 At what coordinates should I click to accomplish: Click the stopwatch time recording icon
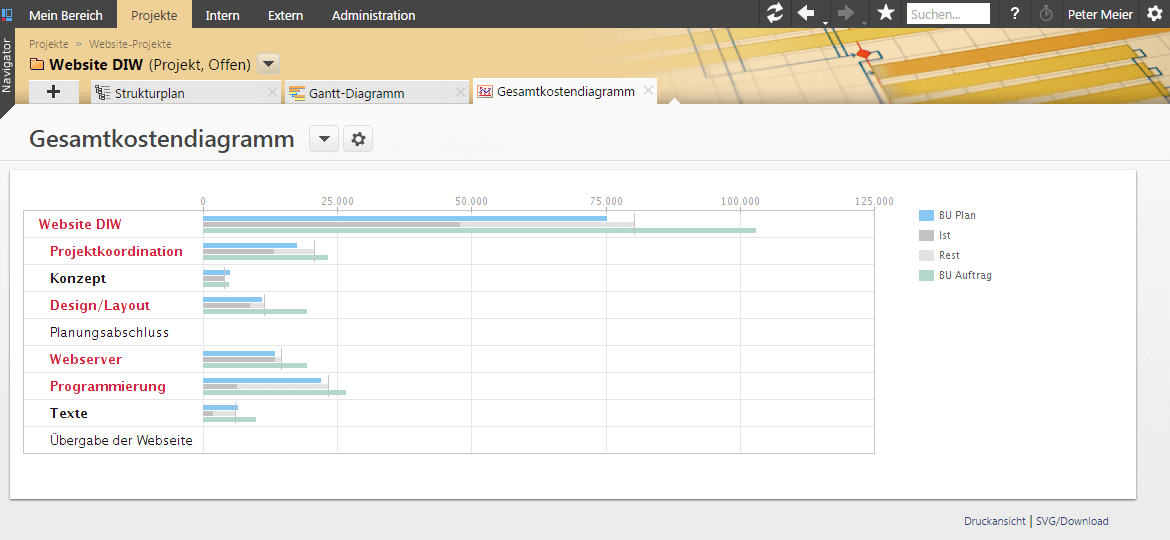1046,13
